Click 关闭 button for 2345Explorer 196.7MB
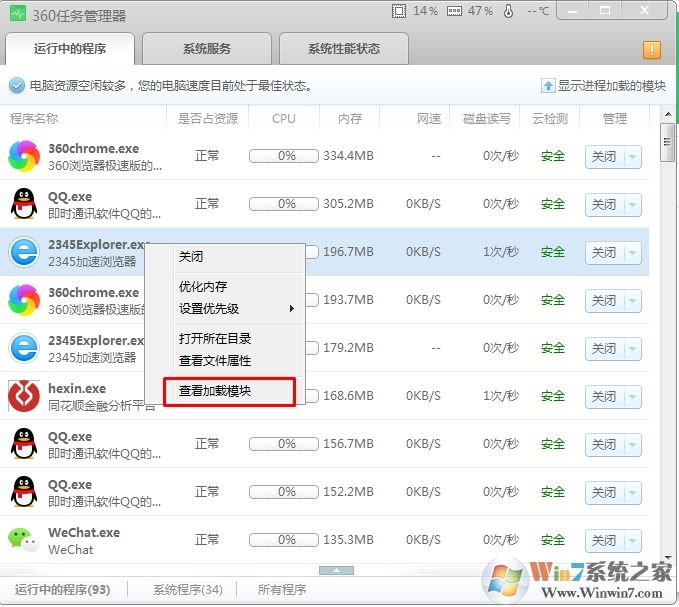Image resolution: width=679 pixels, height=607 pixels. 605,253
